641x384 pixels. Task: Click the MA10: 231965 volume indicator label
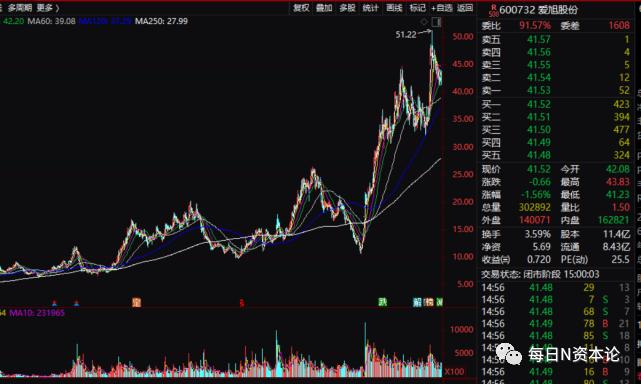(37, 313)
